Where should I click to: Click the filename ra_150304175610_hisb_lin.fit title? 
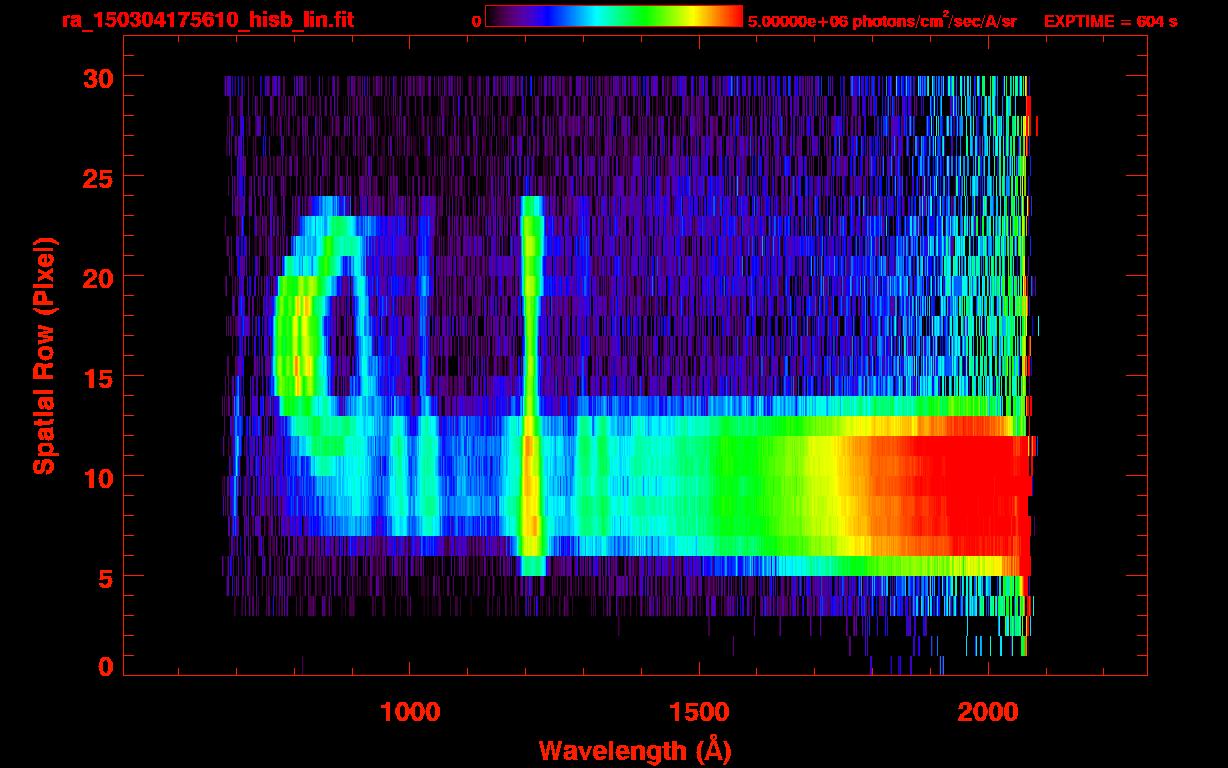coord(207,20)
